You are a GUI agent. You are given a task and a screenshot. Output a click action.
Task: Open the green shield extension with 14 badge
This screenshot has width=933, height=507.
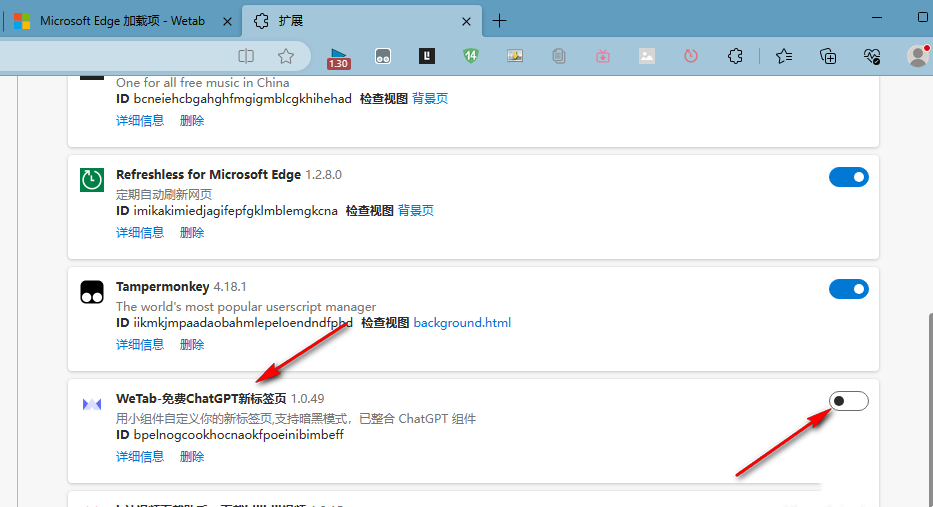tap(471, 56)
